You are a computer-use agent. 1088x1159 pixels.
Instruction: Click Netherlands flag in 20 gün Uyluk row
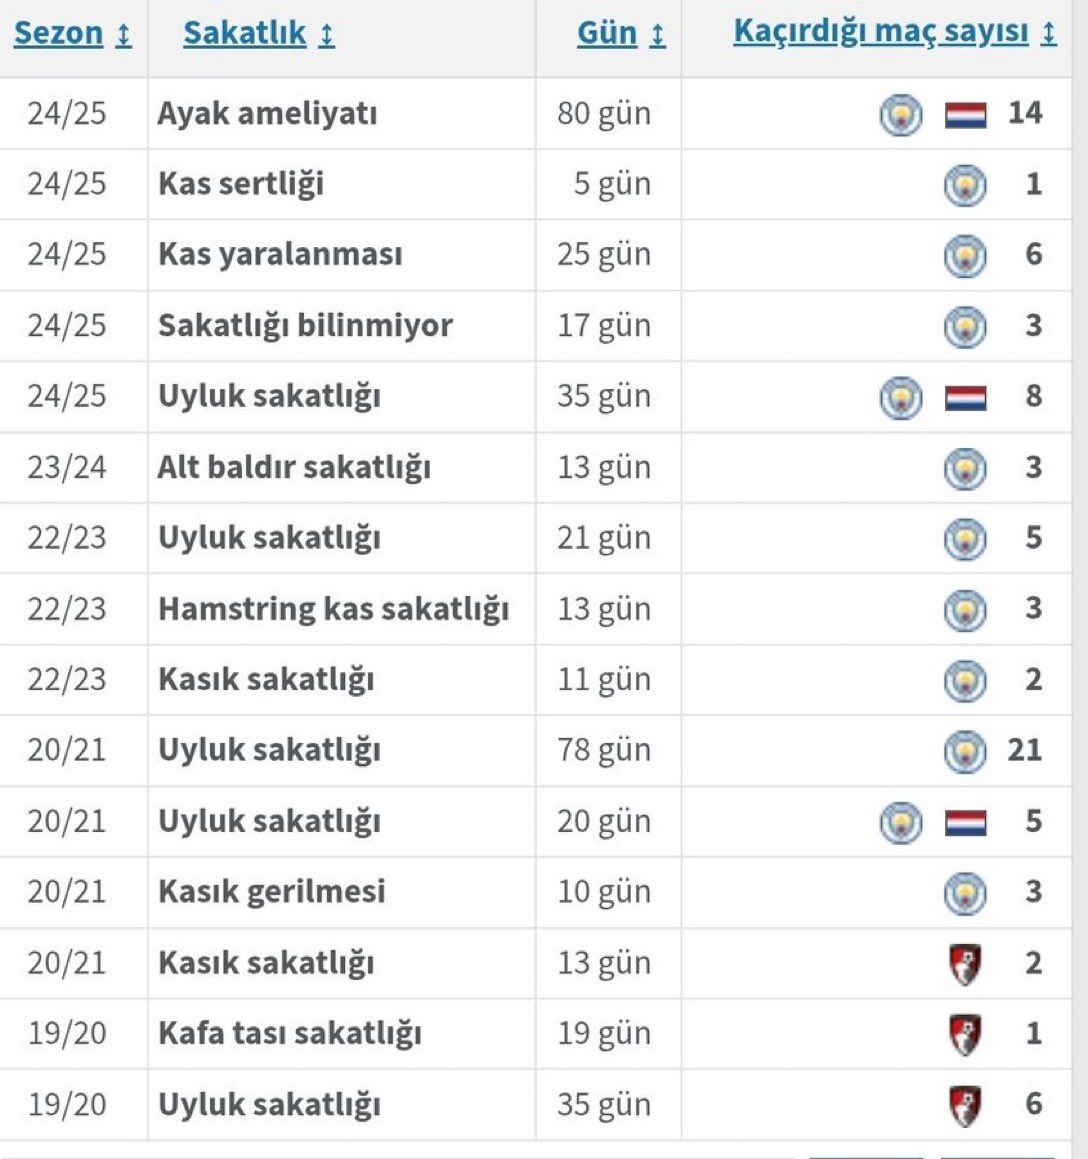point(965,823)
